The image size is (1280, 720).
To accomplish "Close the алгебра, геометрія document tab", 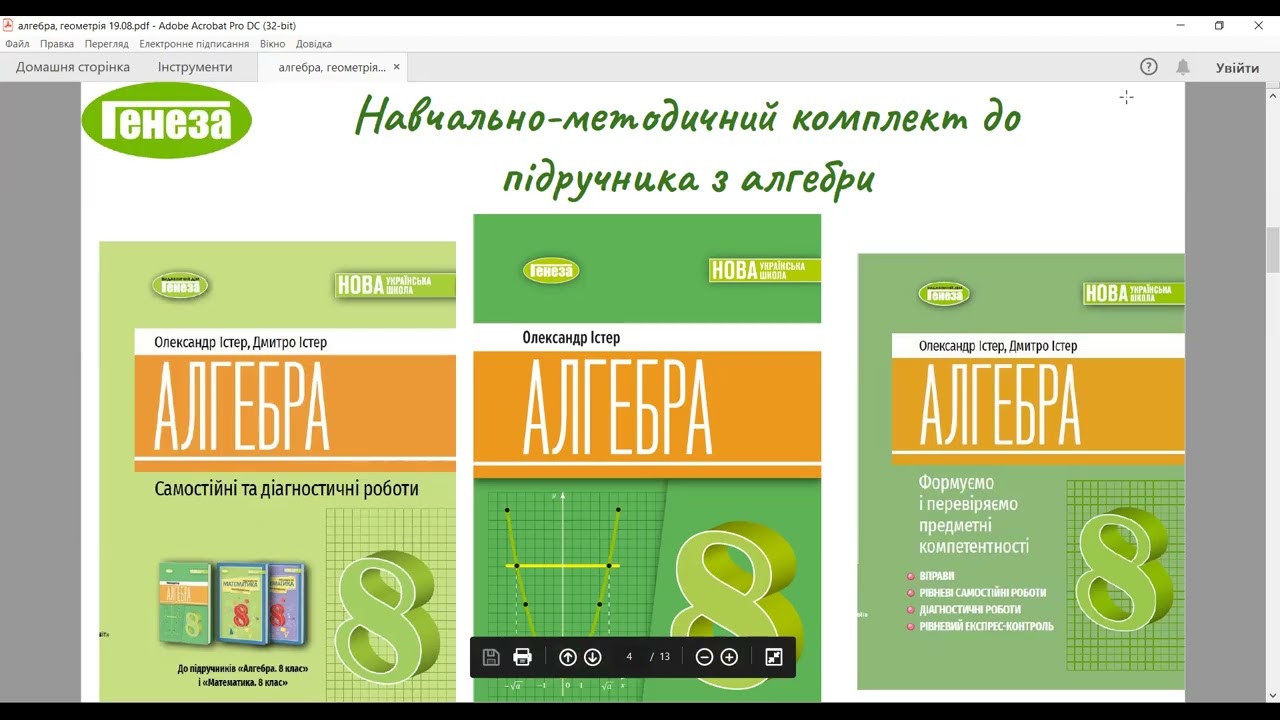I will coord(396,67).
